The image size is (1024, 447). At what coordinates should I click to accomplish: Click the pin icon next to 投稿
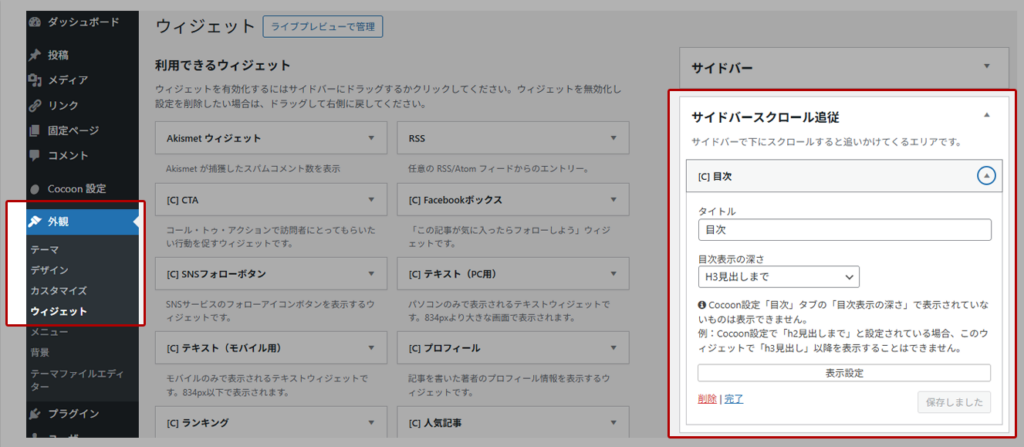[35, 55]
